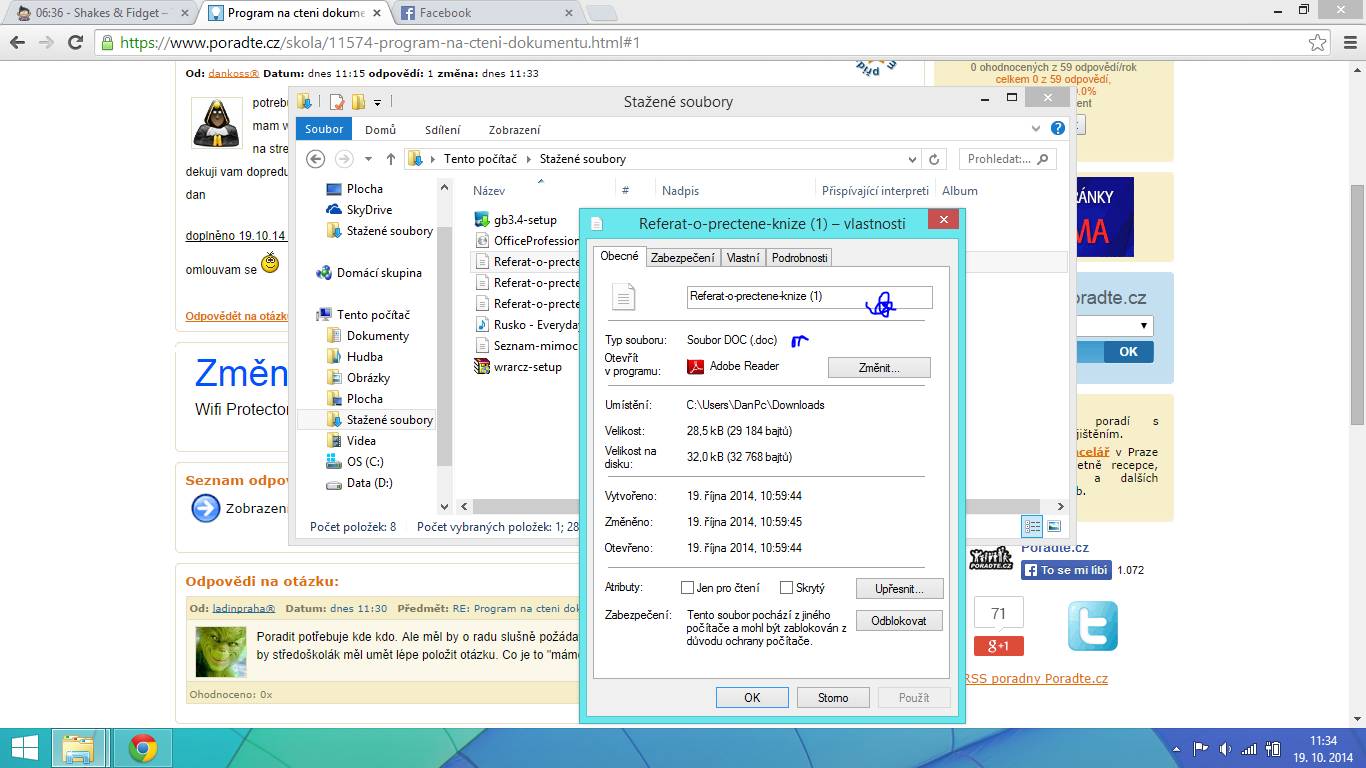Switch to Podrobnosti tab in properties dialog
The height and width of the screenshot is (768, 1366).
pyautogui.click(x=799, y=258)
